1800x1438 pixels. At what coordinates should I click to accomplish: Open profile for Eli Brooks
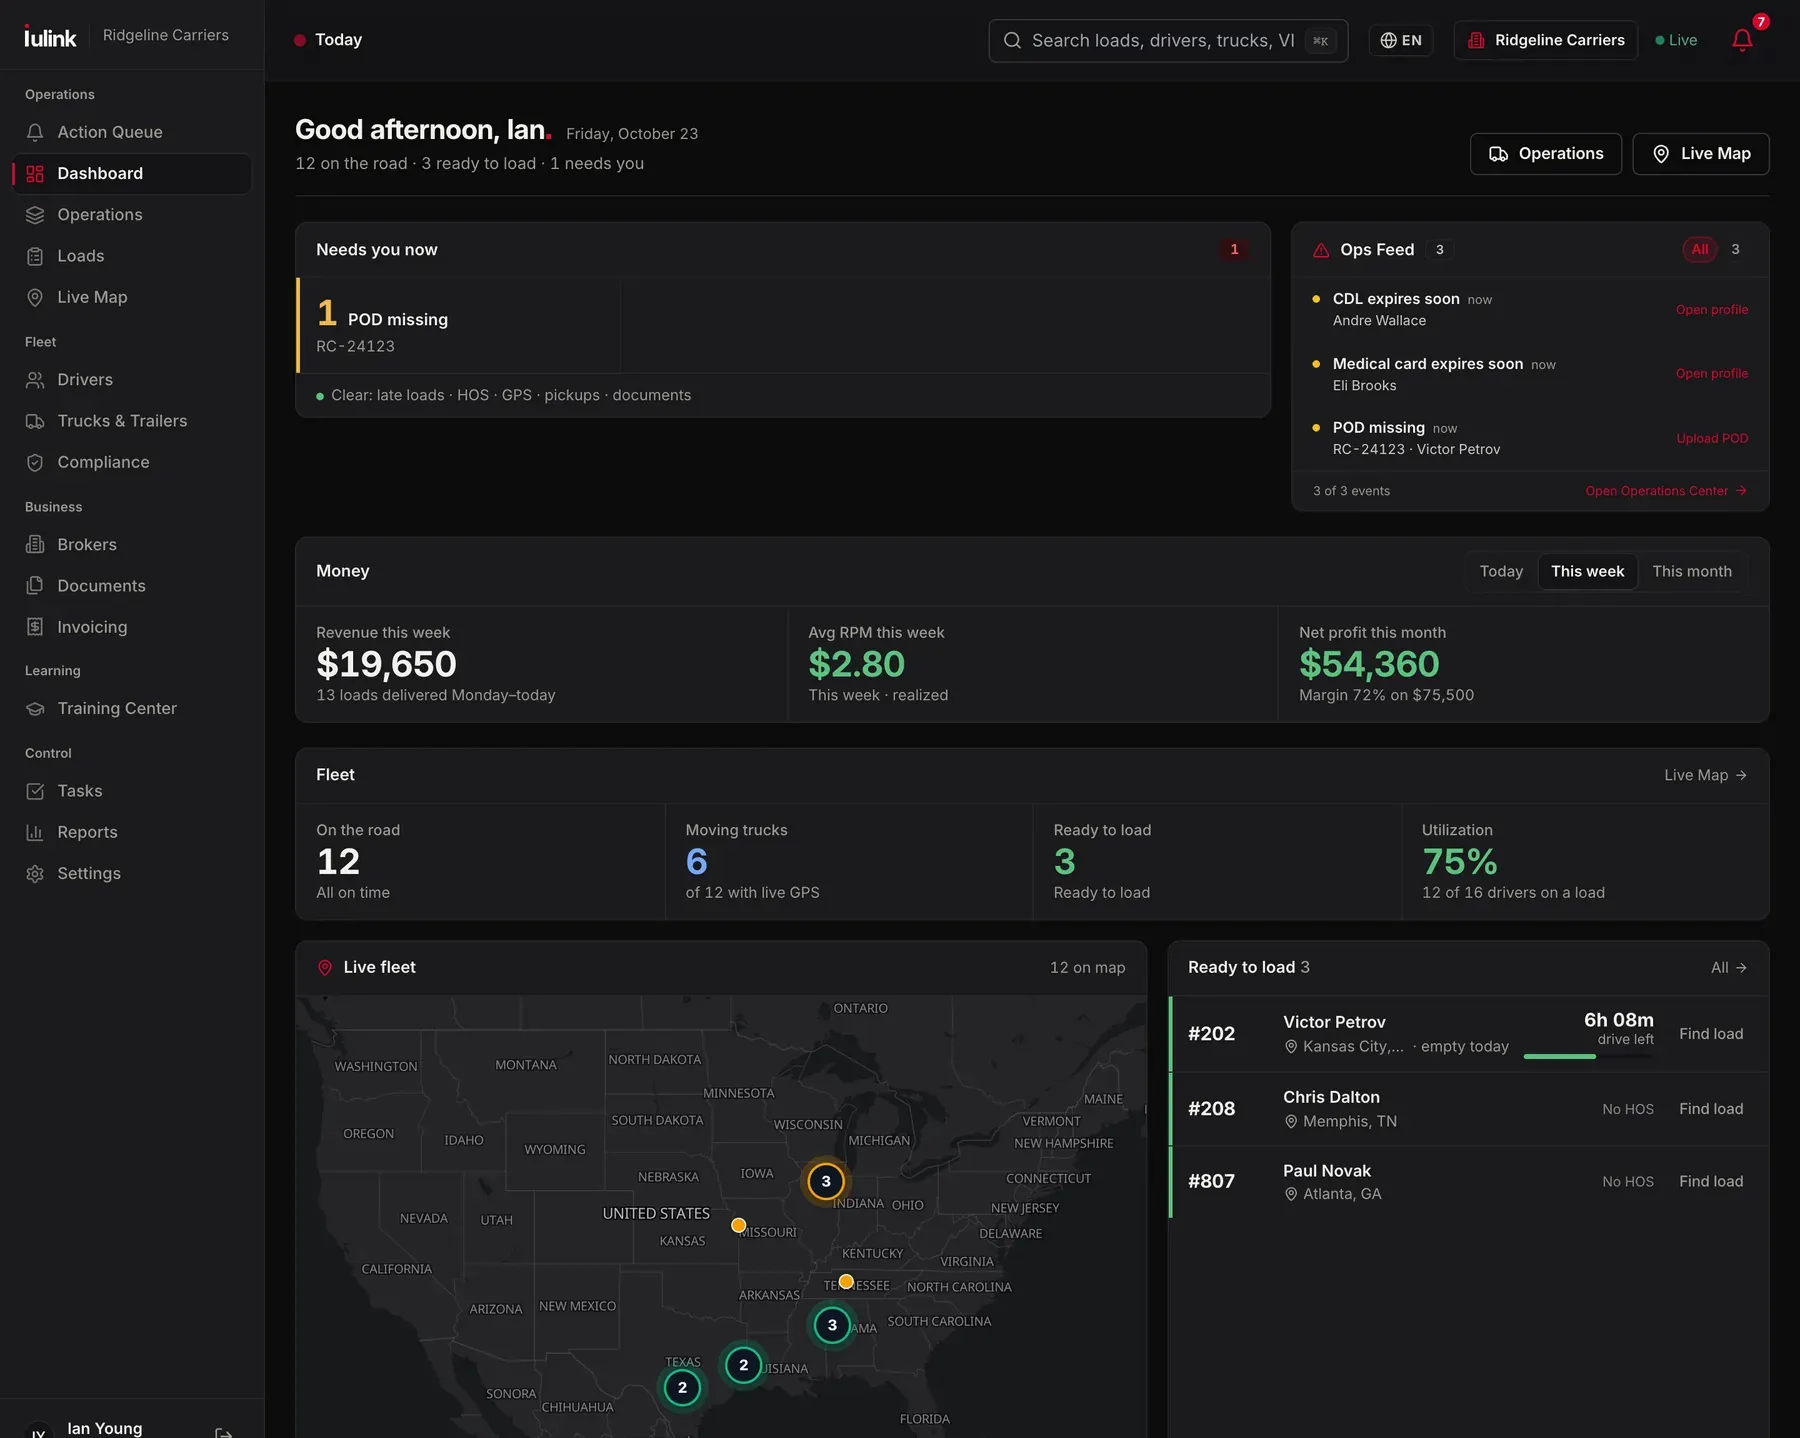coord(1712,374)
